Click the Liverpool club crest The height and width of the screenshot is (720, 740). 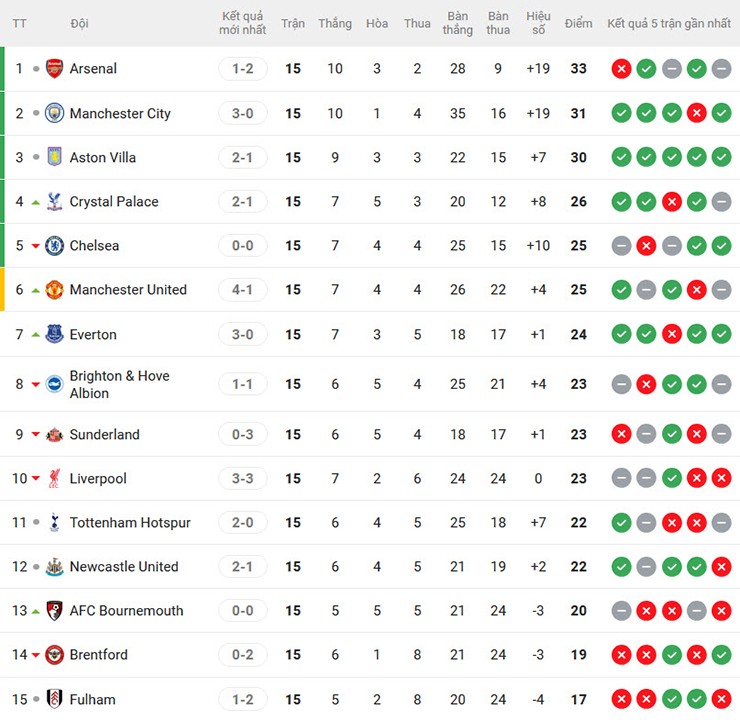54,479
